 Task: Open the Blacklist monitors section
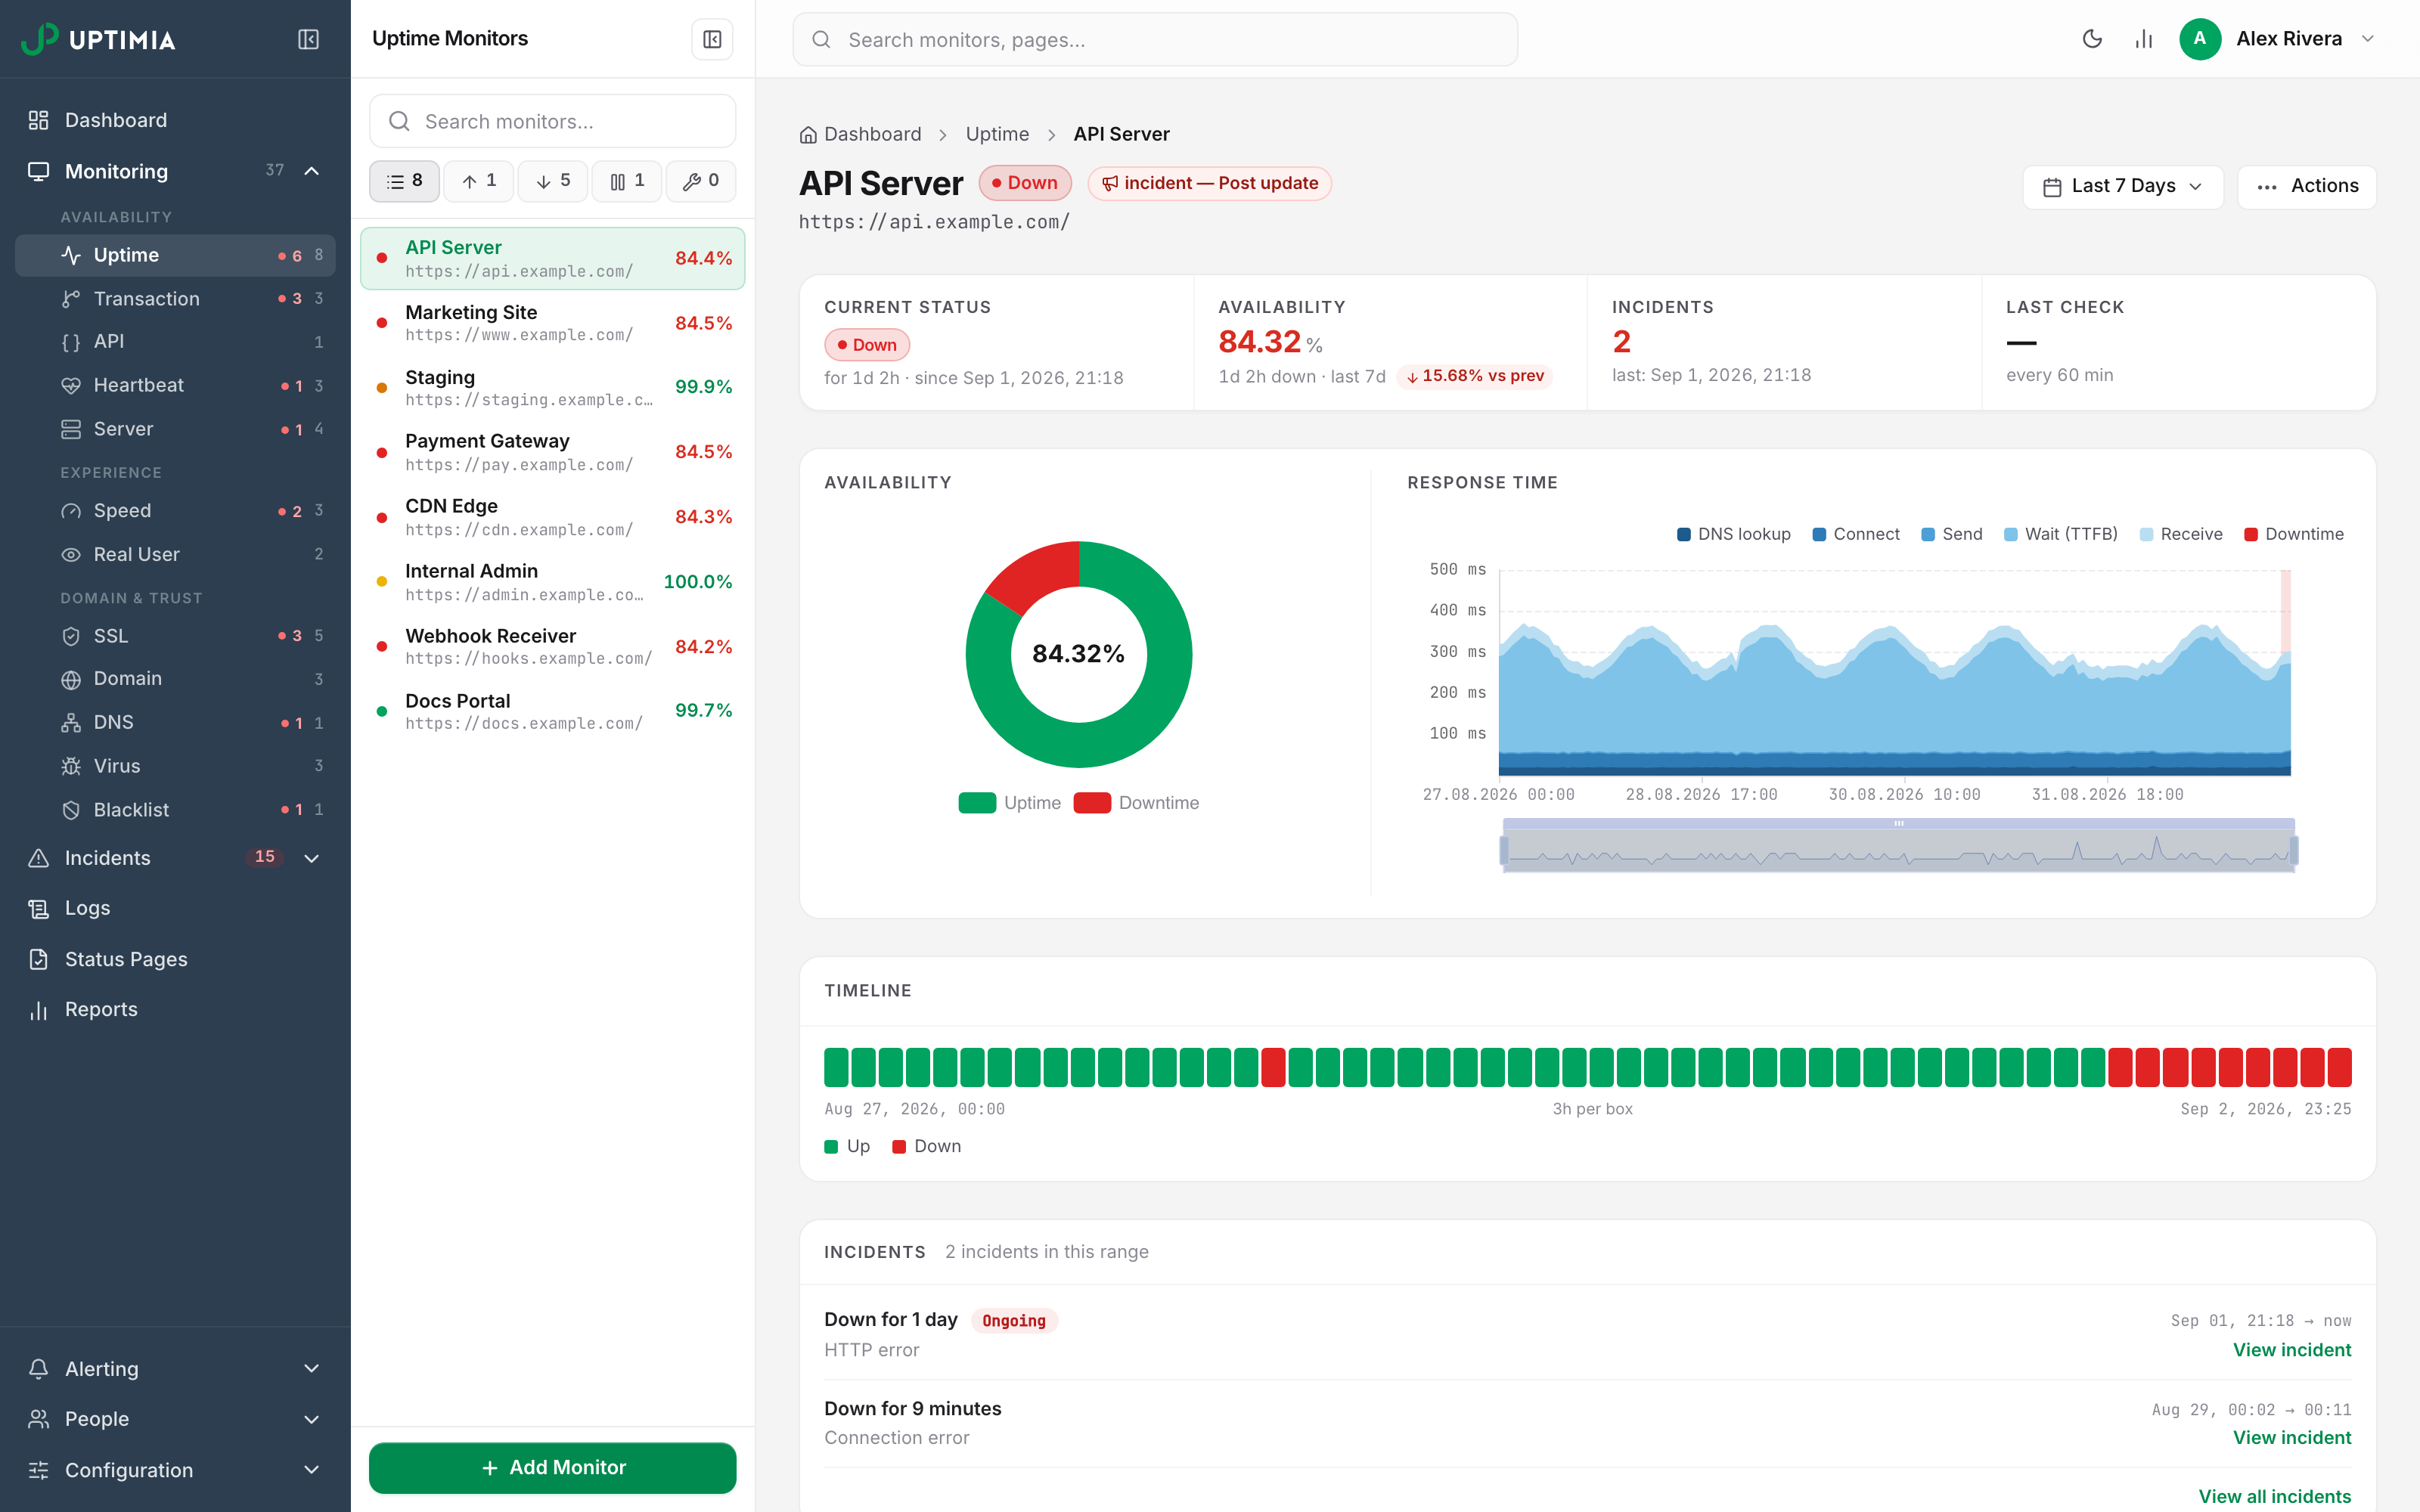pos(175,809)
